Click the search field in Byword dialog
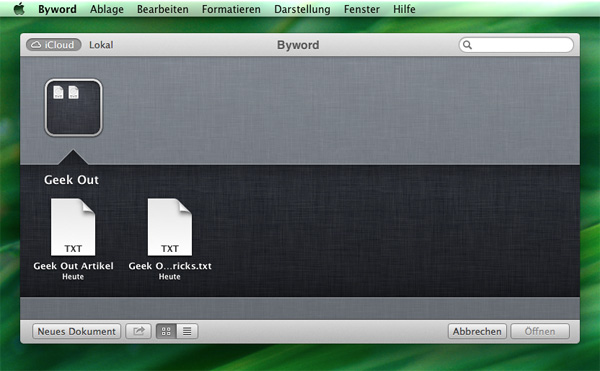The image size is (600, 371). pos(516,45)
